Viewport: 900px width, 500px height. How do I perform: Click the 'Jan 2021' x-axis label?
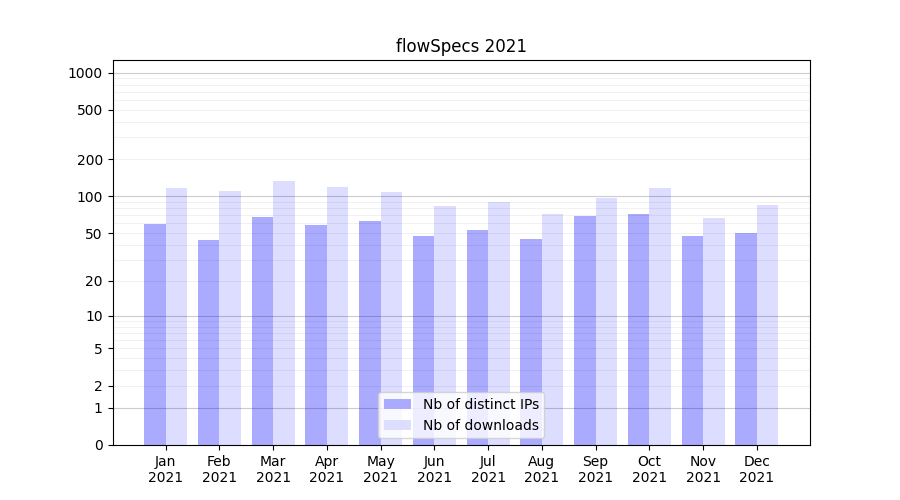pos(166,469)
